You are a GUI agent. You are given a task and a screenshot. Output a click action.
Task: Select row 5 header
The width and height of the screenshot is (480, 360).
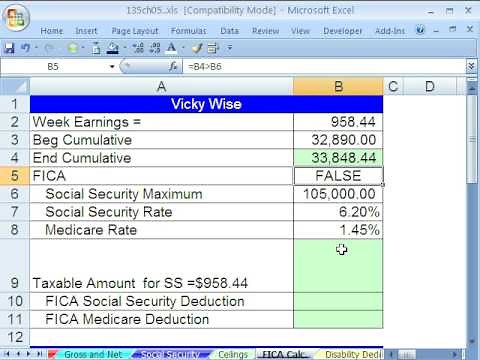(15, 176)
